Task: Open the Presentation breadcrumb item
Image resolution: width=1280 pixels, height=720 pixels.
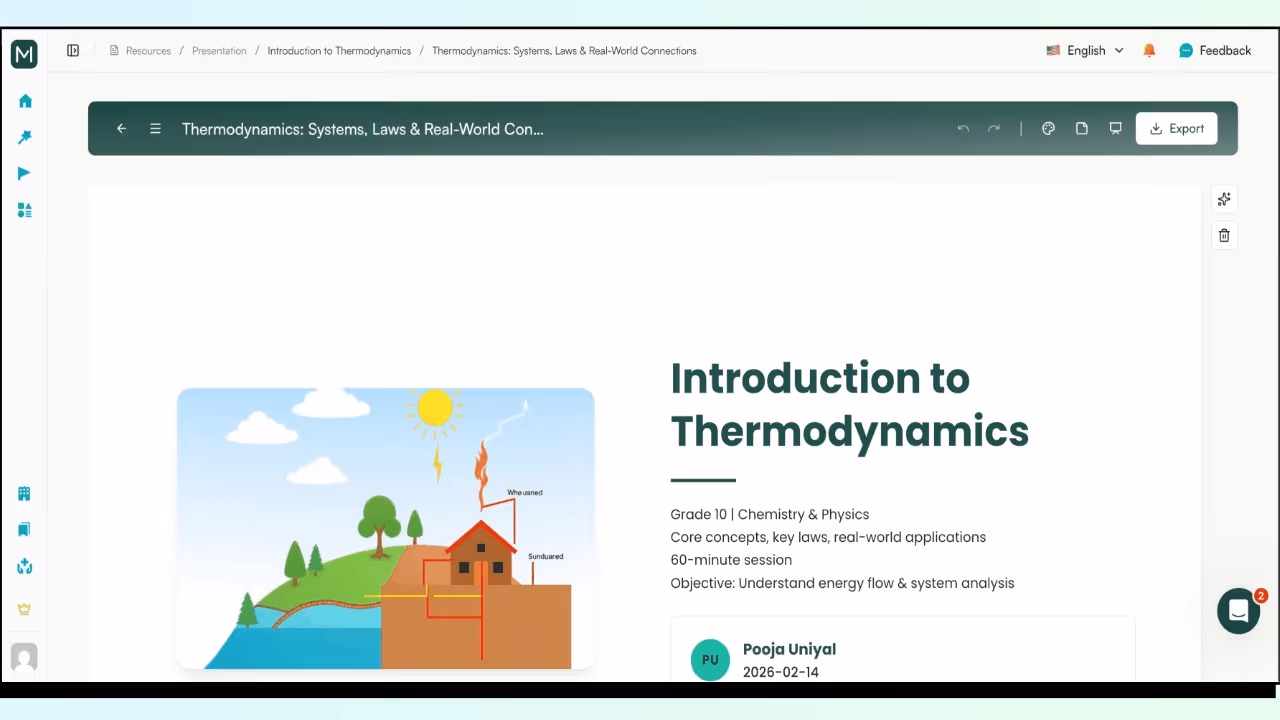Action: coord(219,50)
